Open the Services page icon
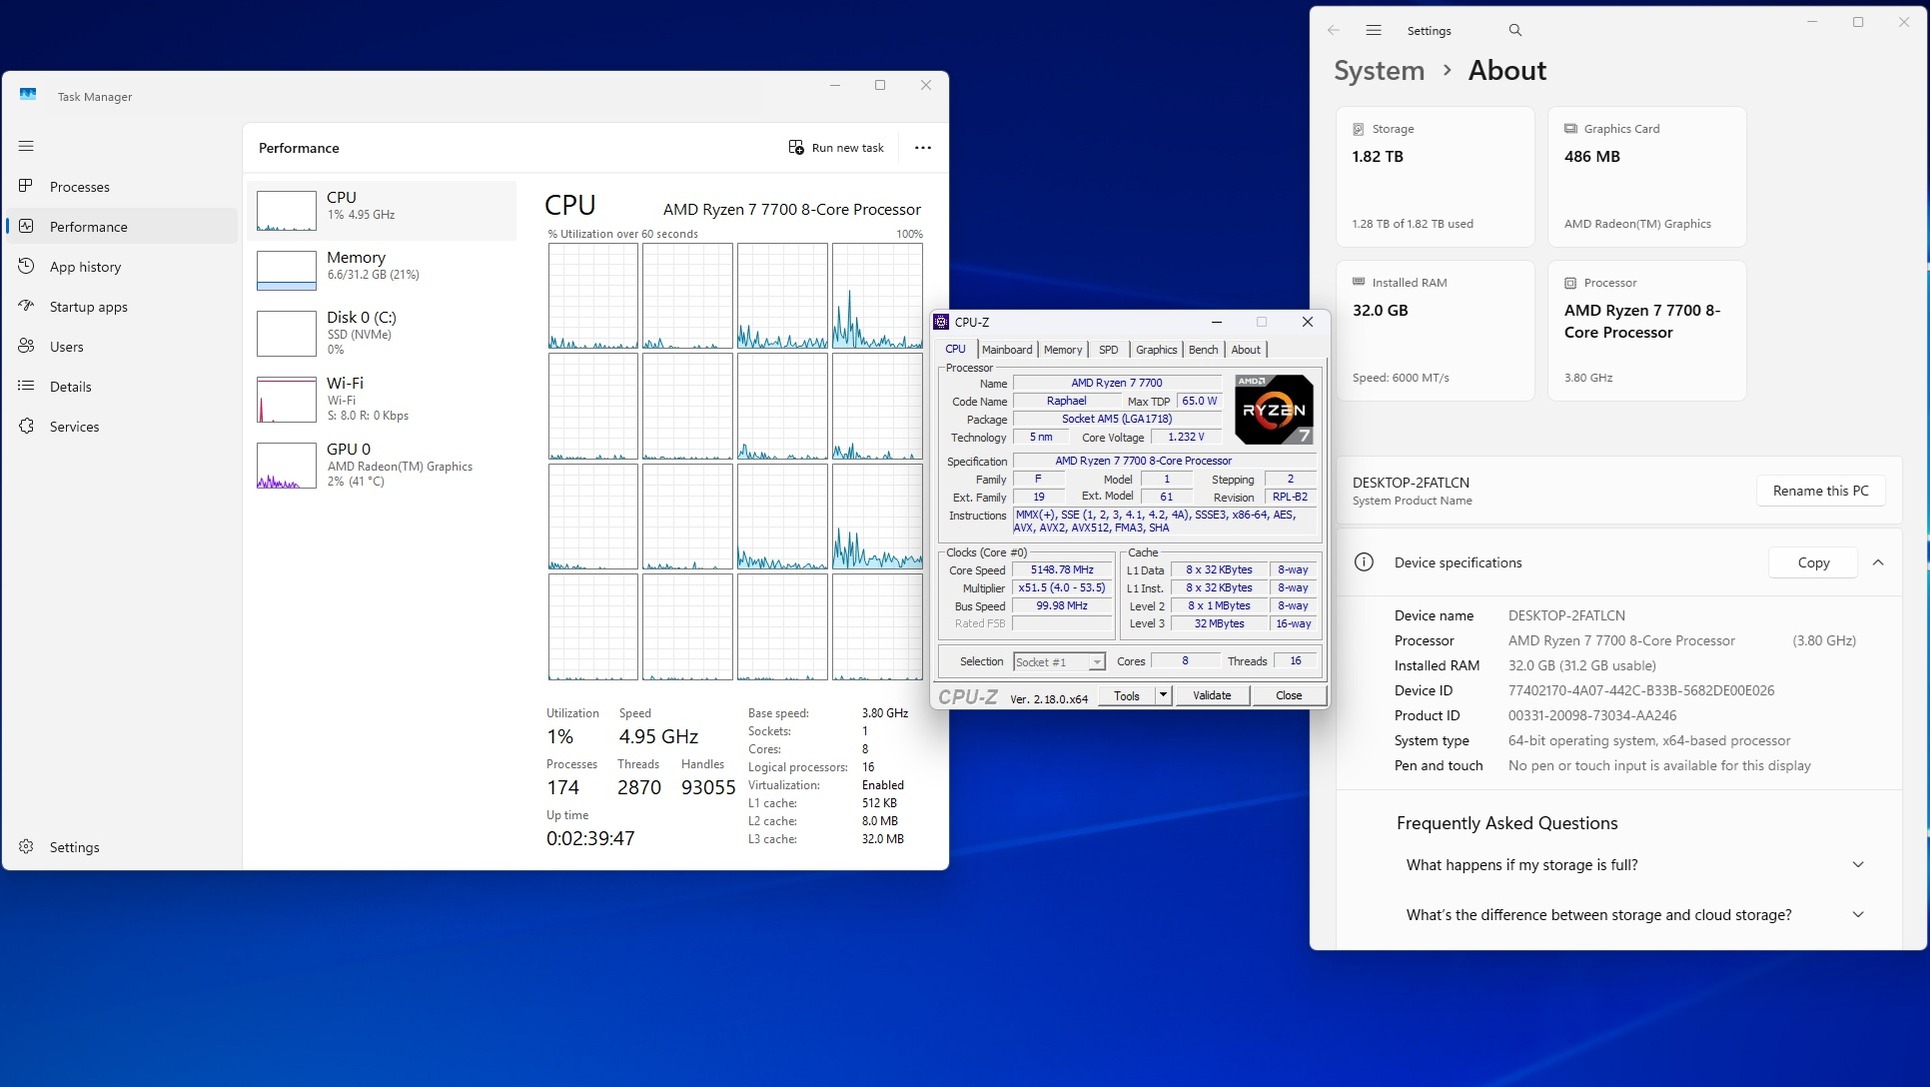Screen dimensions: 1930x1087 [26, 426]
